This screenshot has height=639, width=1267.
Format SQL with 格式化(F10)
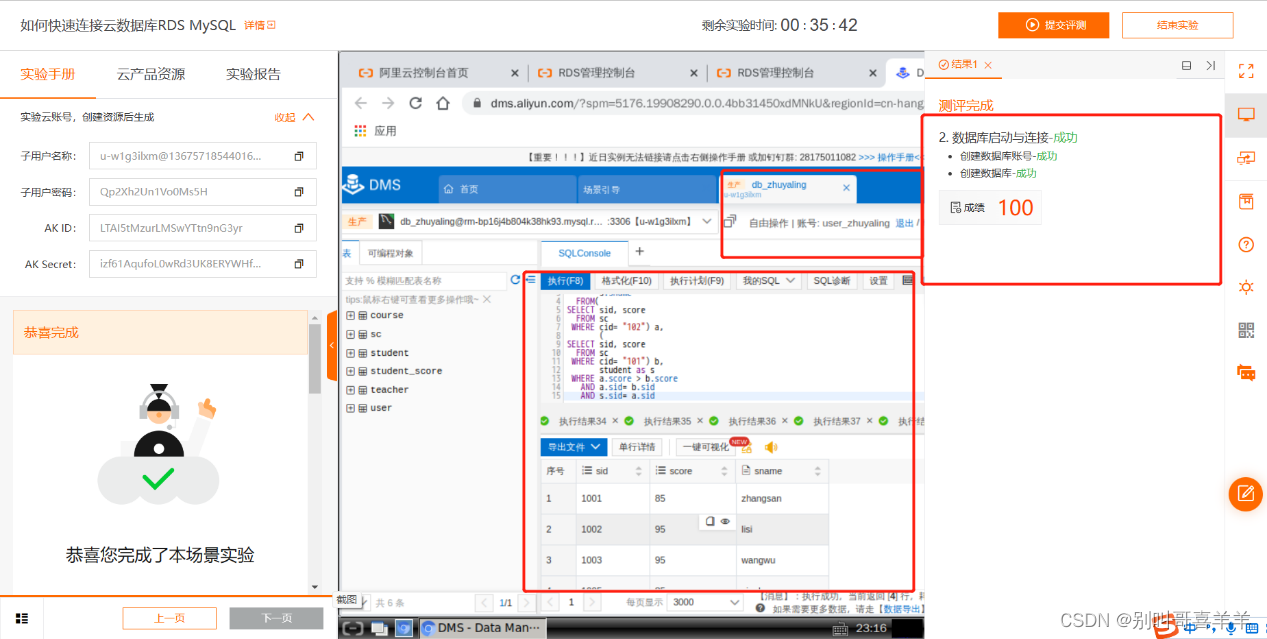click(626, 281)
